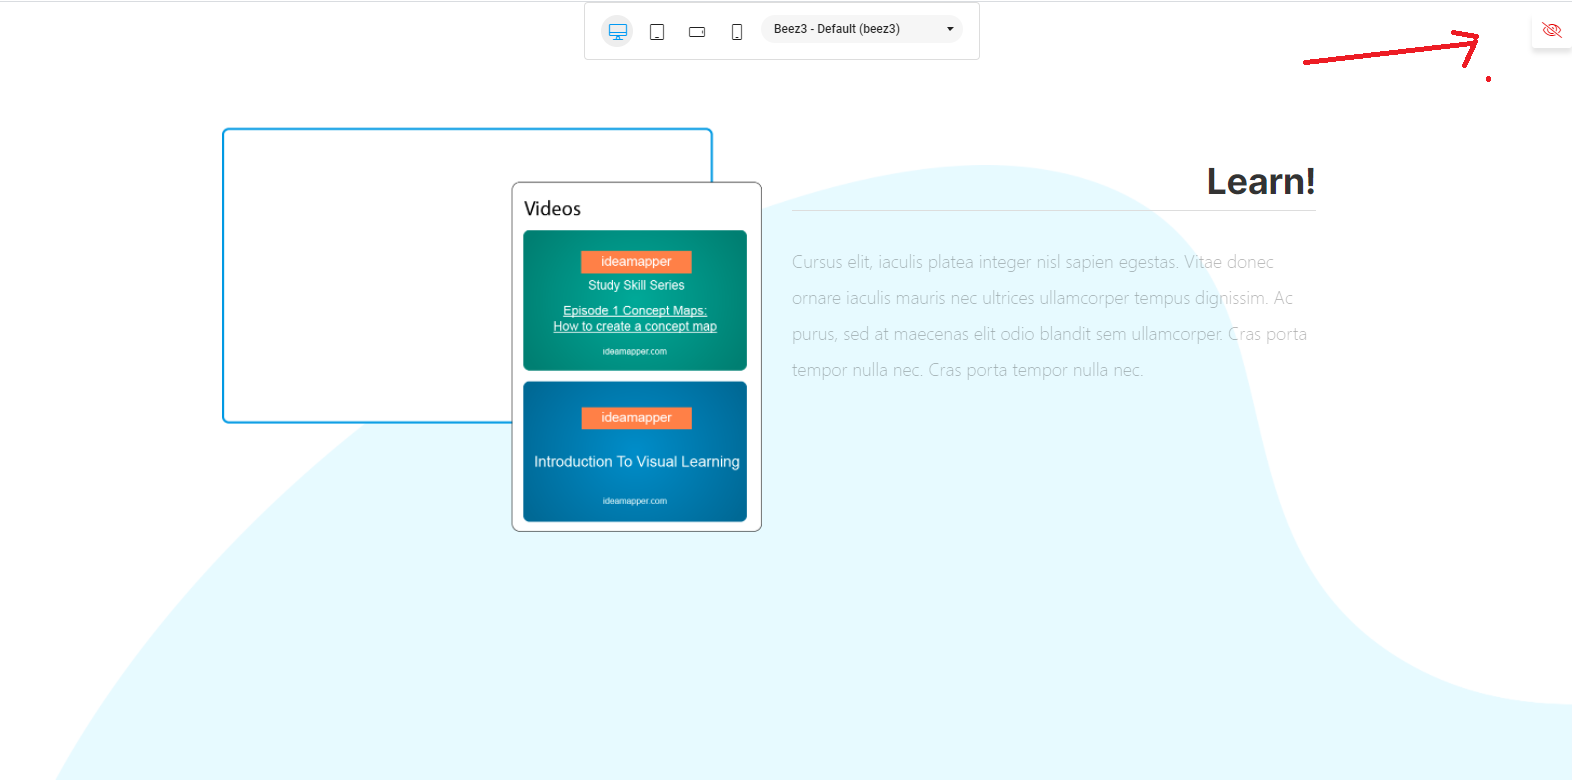
Task: Toggle the crossed-eye preview visibility button
Action: pos(1551,30)
